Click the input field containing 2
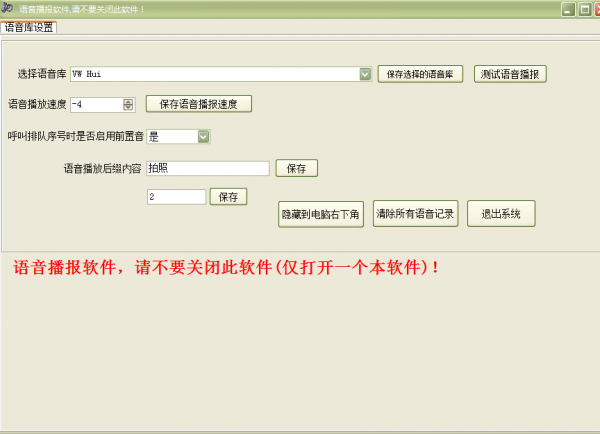Screen dimensions: 600x434 pyautogui.click(x=176, y=197)
